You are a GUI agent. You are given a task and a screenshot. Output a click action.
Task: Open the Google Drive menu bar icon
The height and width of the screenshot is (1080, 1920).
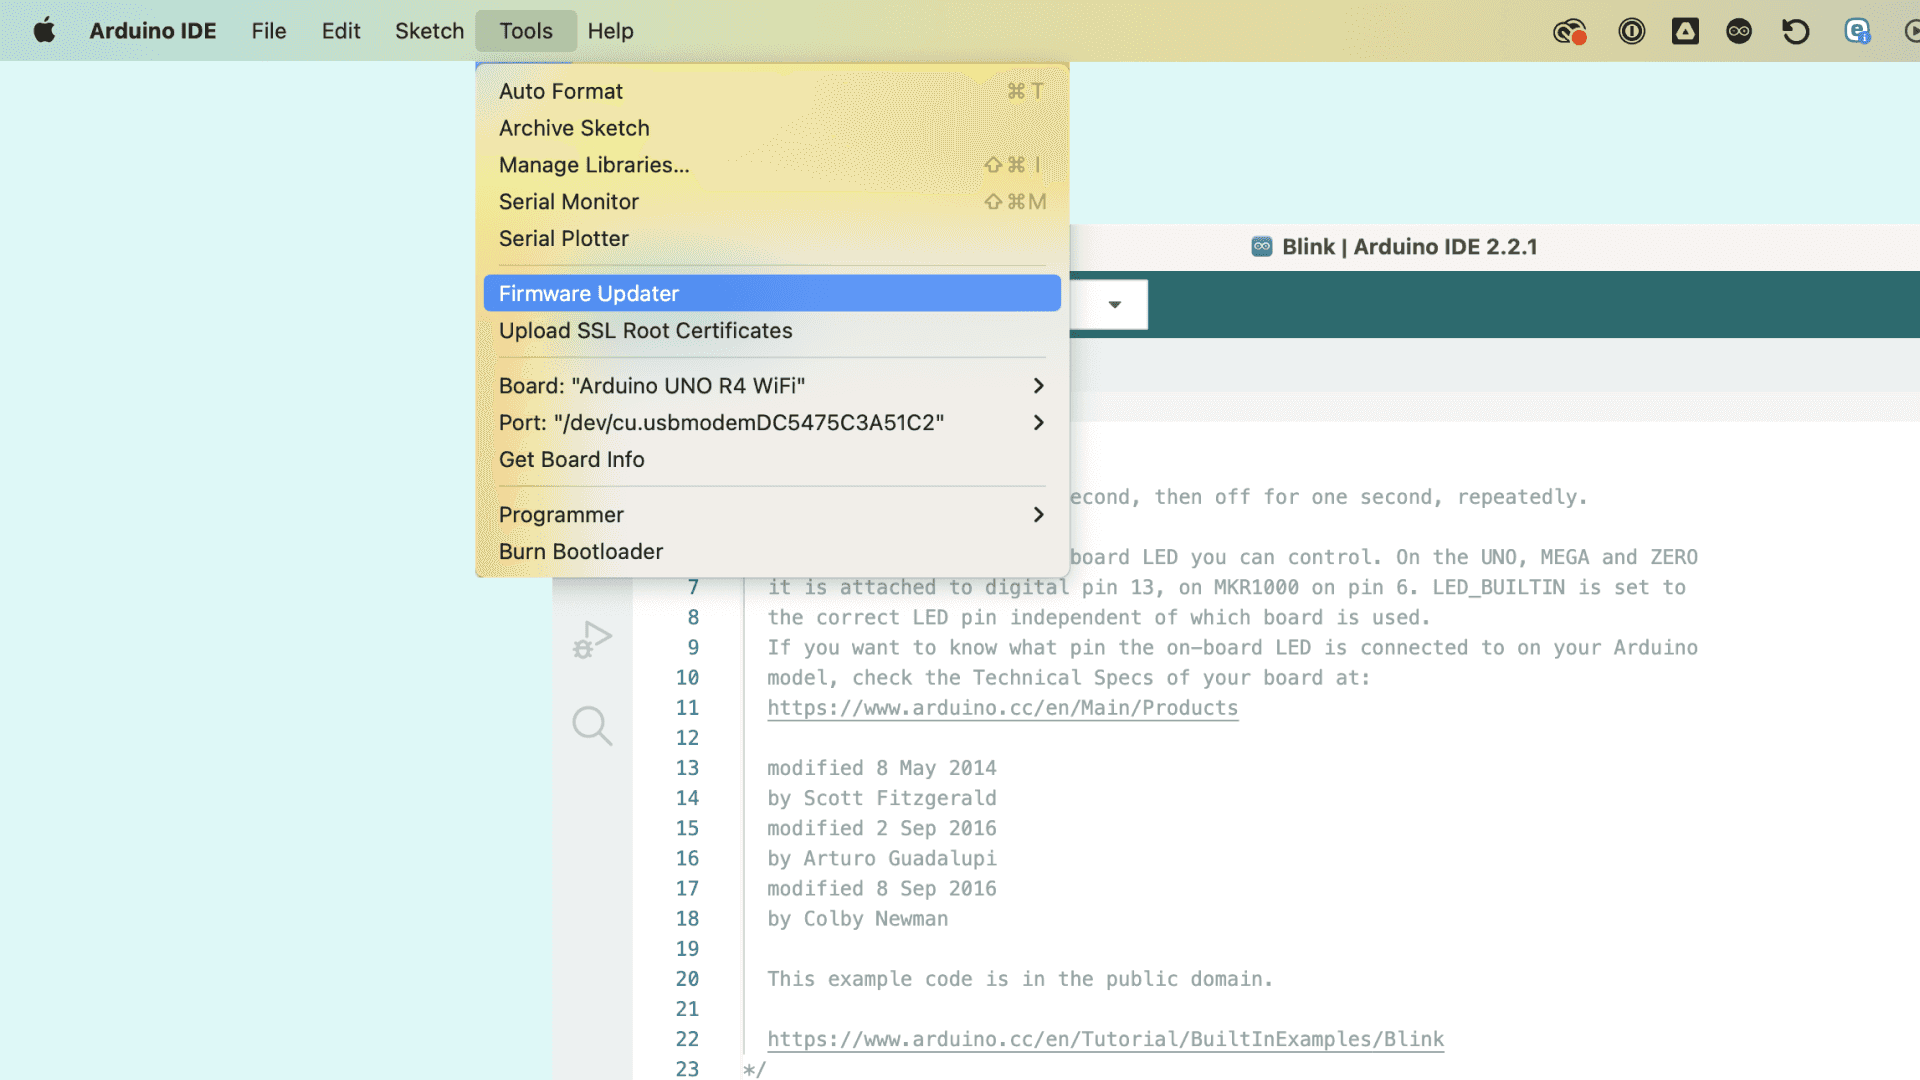(x=1685, y=31)
